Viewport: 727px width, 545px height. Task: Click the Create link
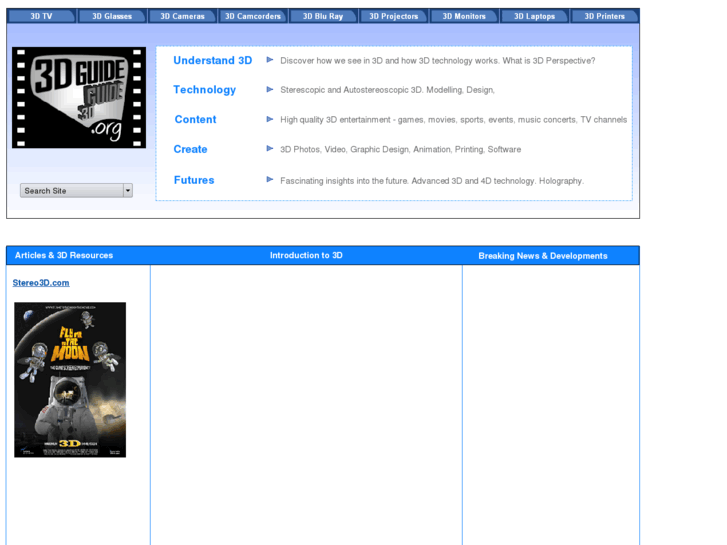(190, 149)
